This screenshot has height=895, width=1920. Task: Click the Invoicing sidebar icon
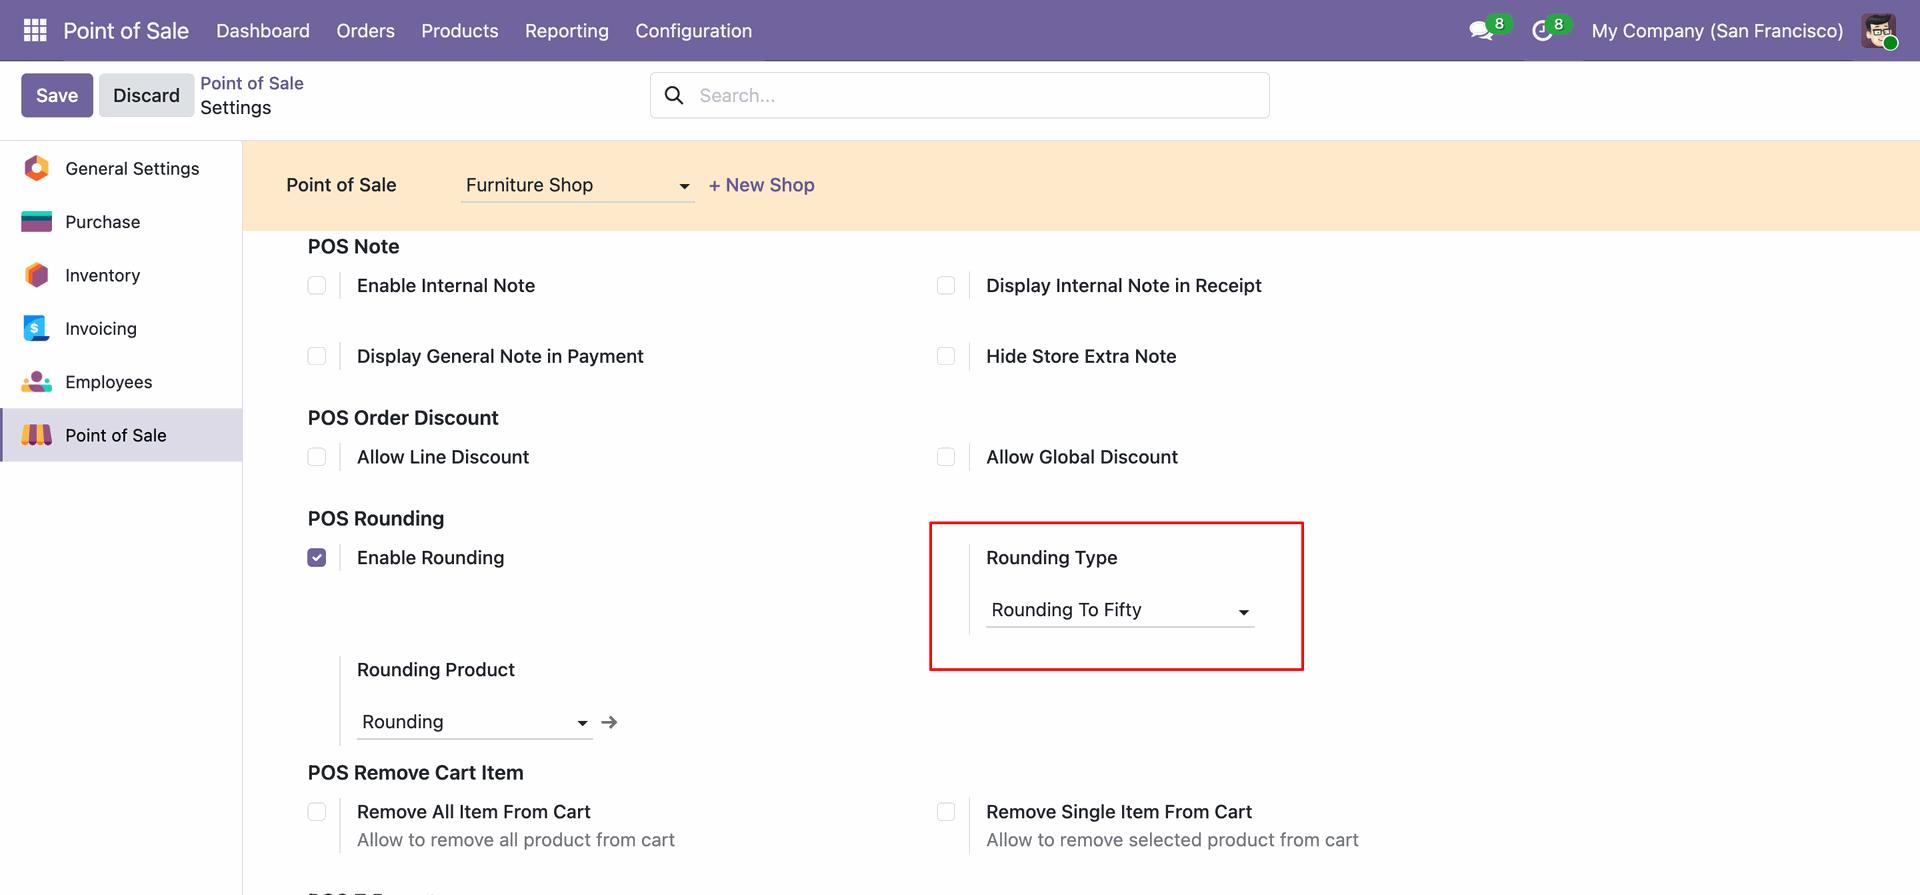tap(37, 328)
